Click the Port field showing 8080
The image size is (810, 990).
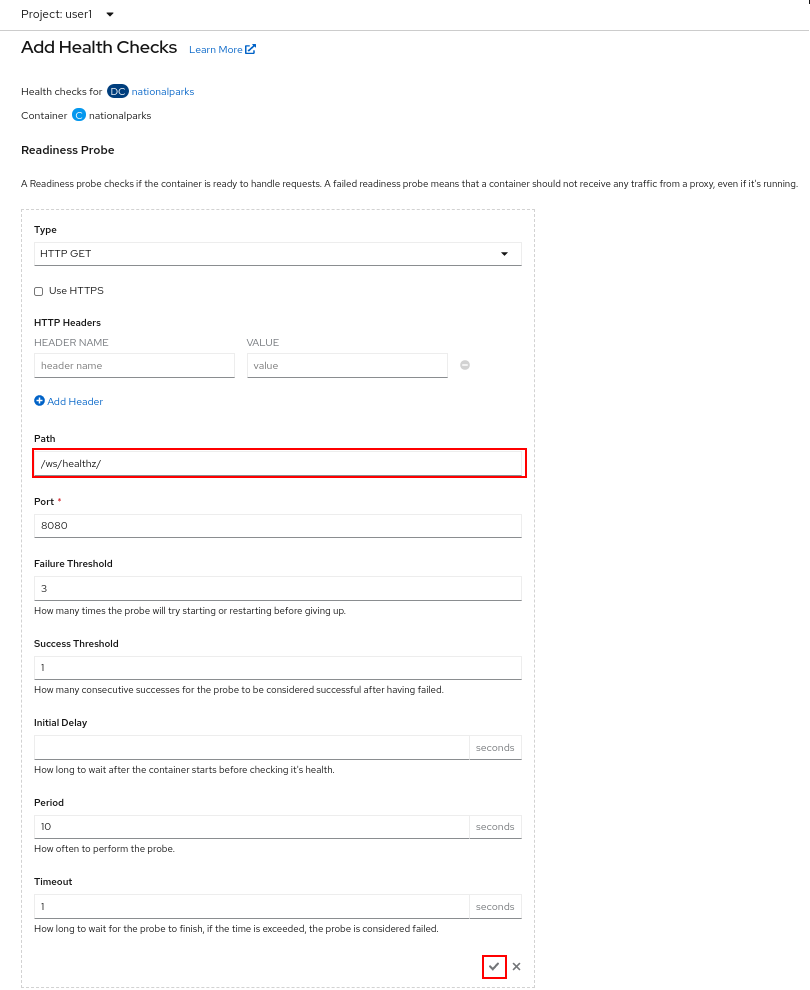click(277, 525)
